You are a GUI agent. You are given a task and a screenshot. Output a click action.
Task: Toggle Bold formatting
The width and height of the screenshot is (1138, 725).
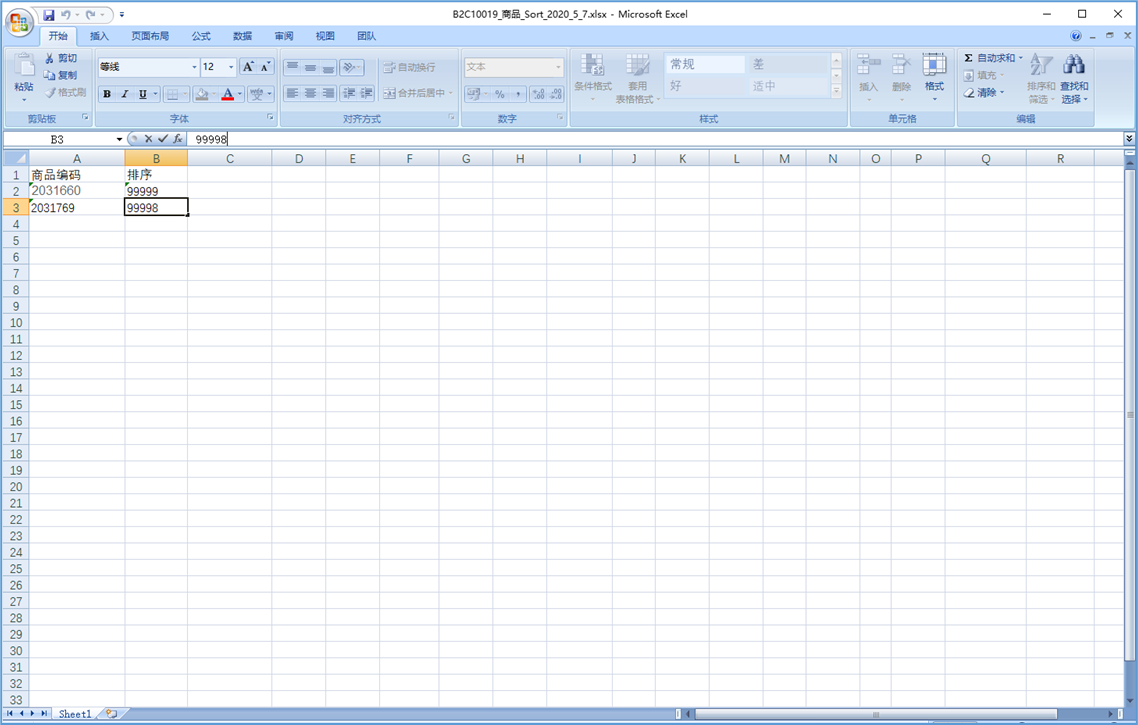[x=107, y=94]
